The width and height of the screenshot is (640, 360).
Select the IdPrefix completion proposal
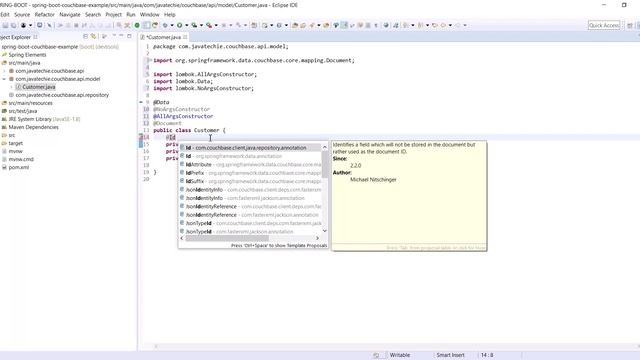(250, 173)
